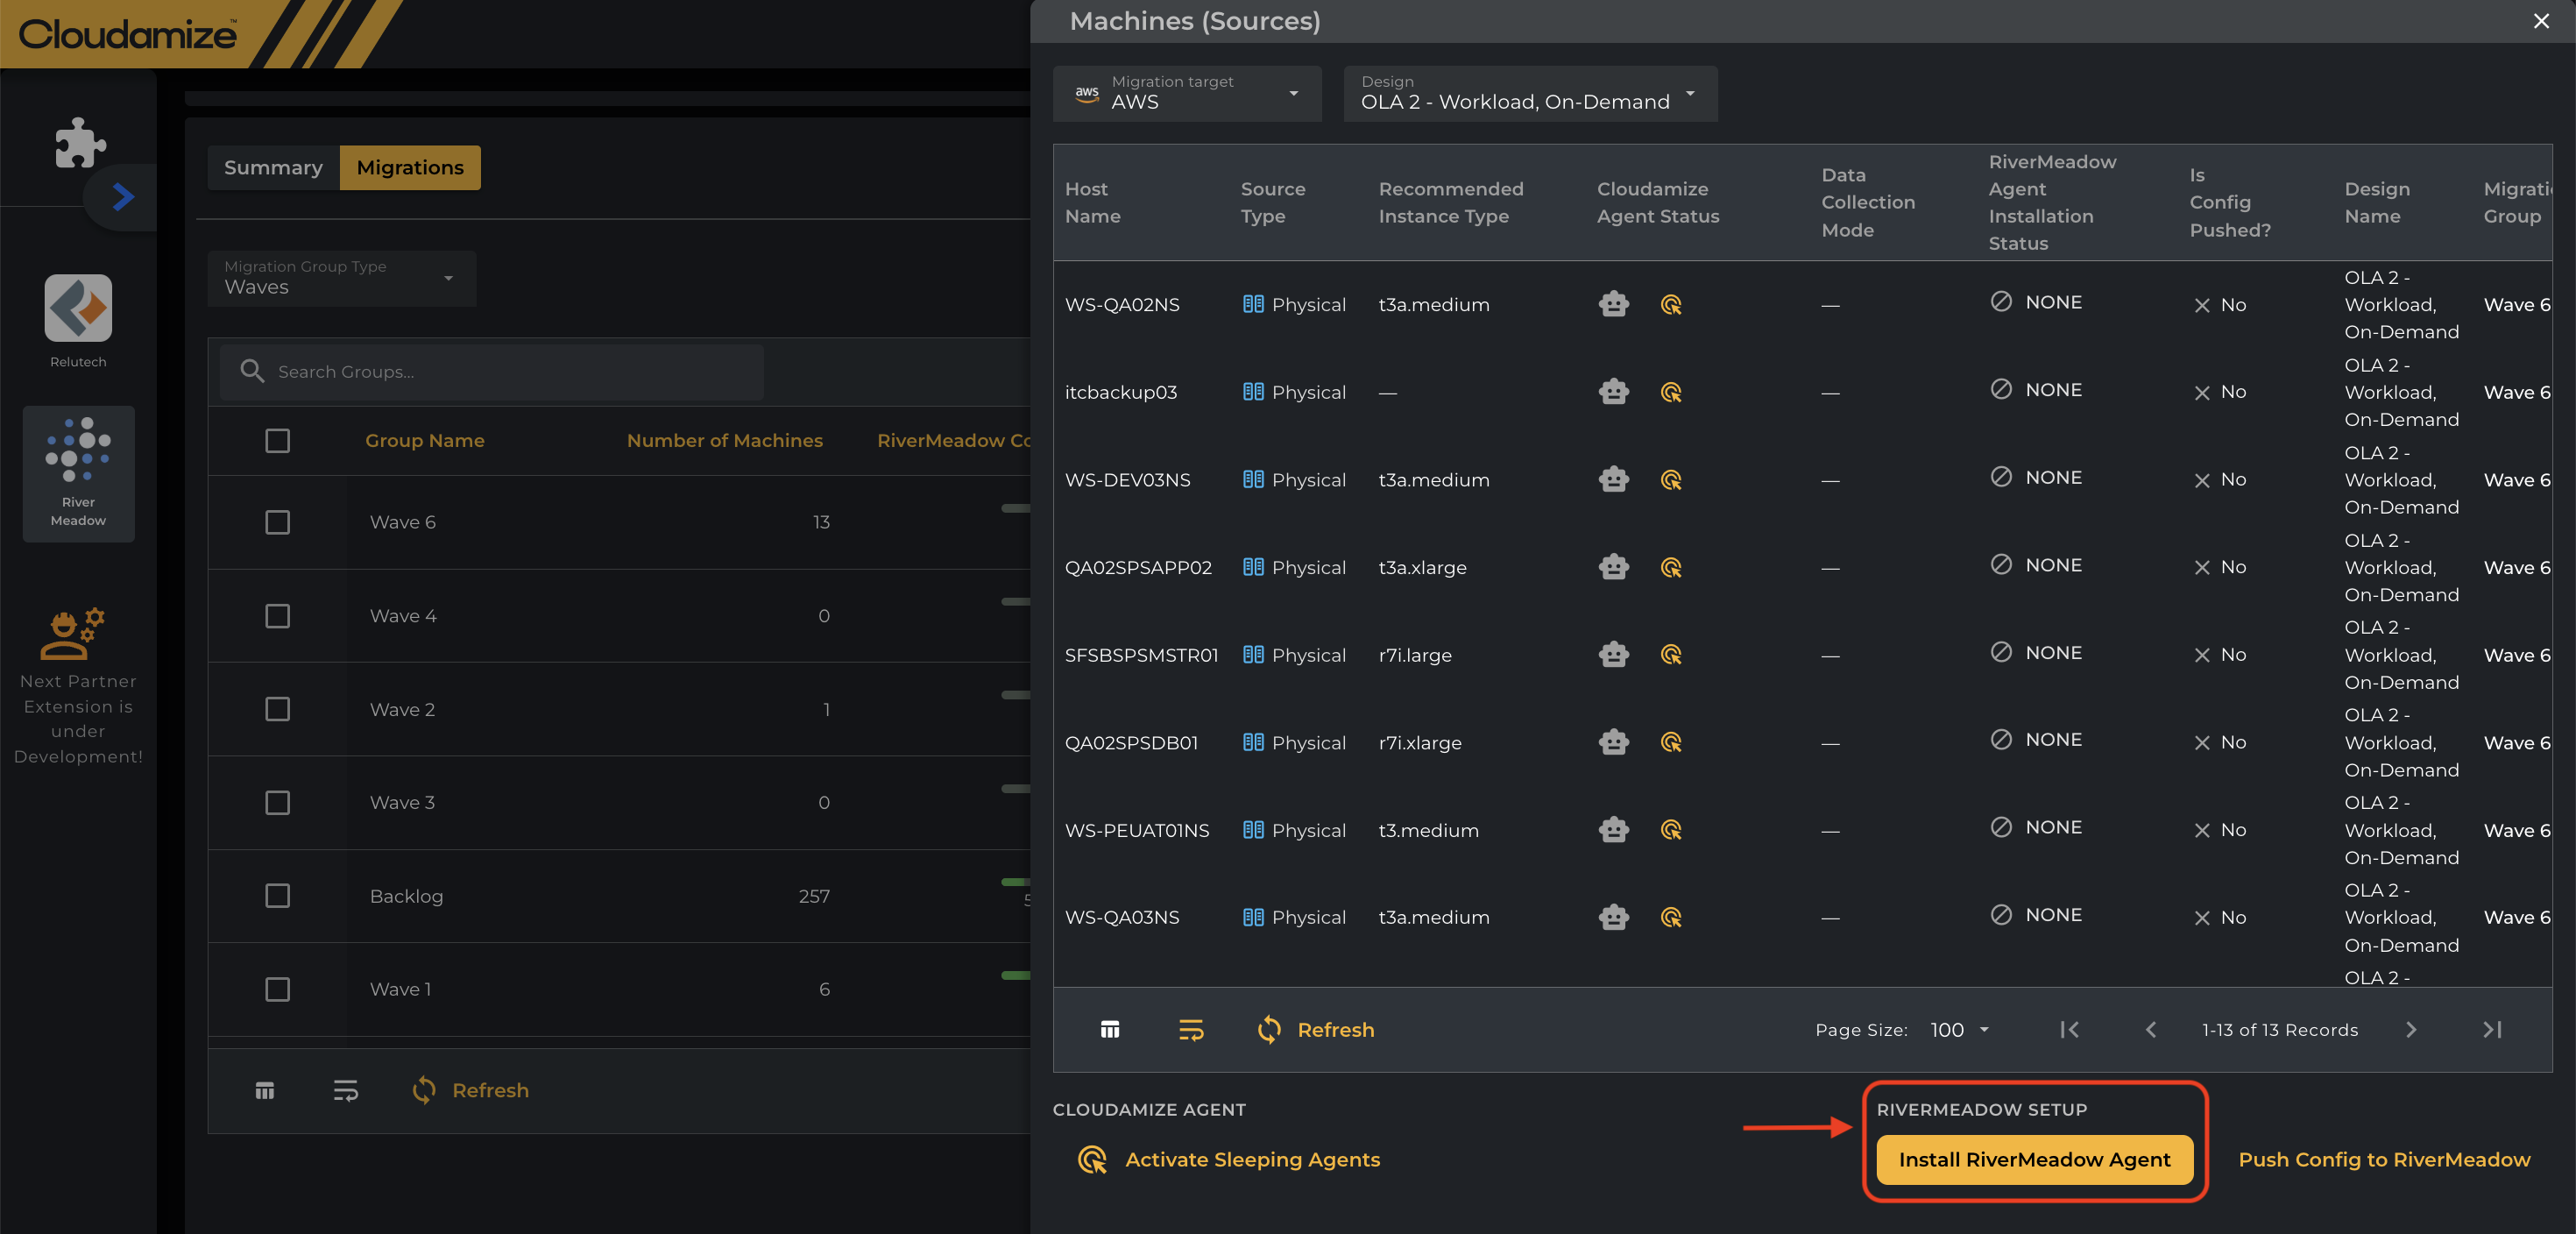Expand sidebar with blue chevron arrow
The image size is (2576, 1234).
pyautogui.click(x=122, y=197)
